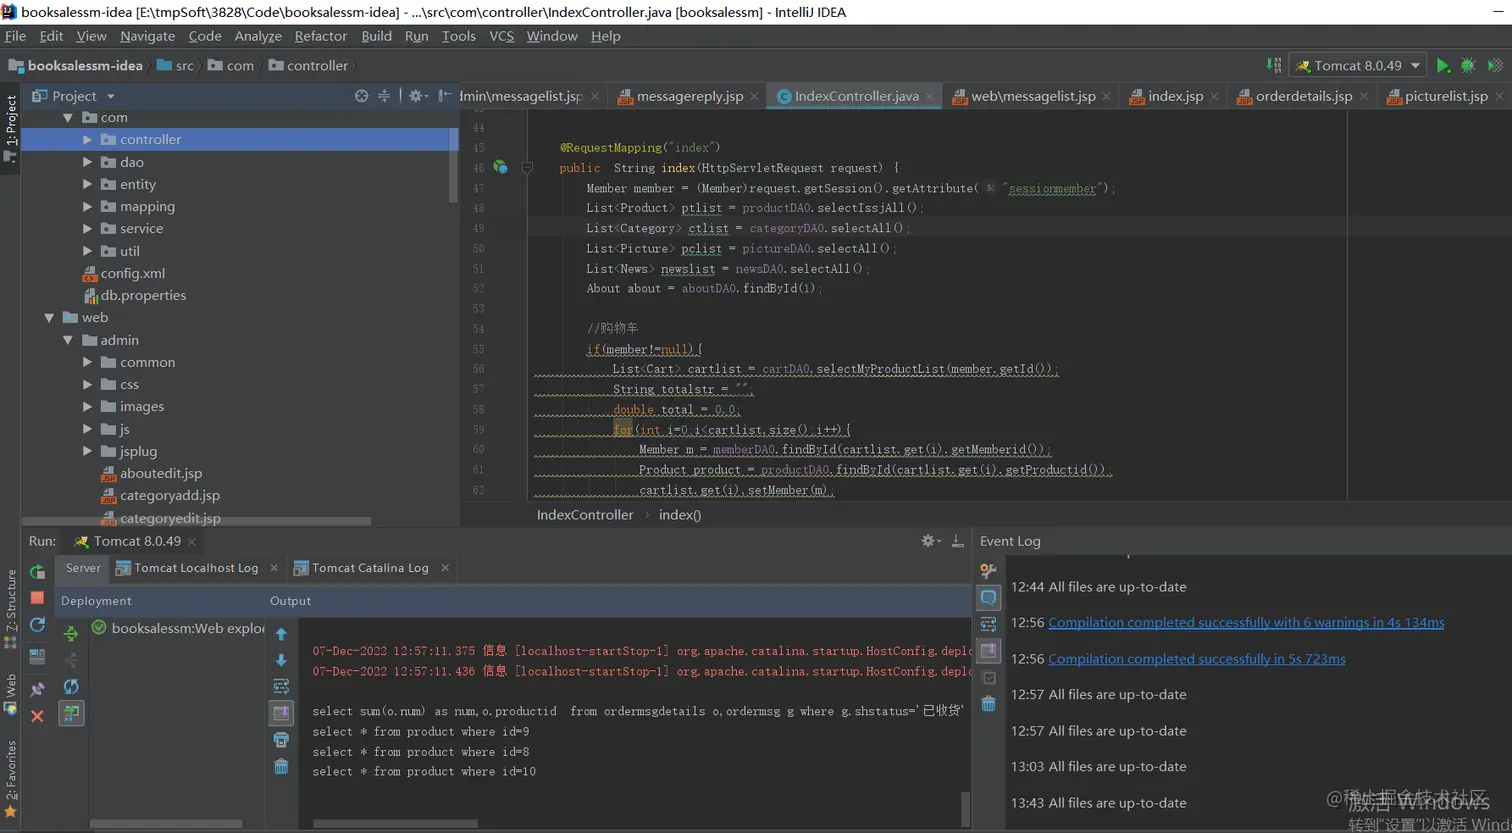The width and height of the screenshot is (1512, 833).
Task: Toggle the 1: Project tool window button
Action: pyautogui.click(x=11, y=130)
